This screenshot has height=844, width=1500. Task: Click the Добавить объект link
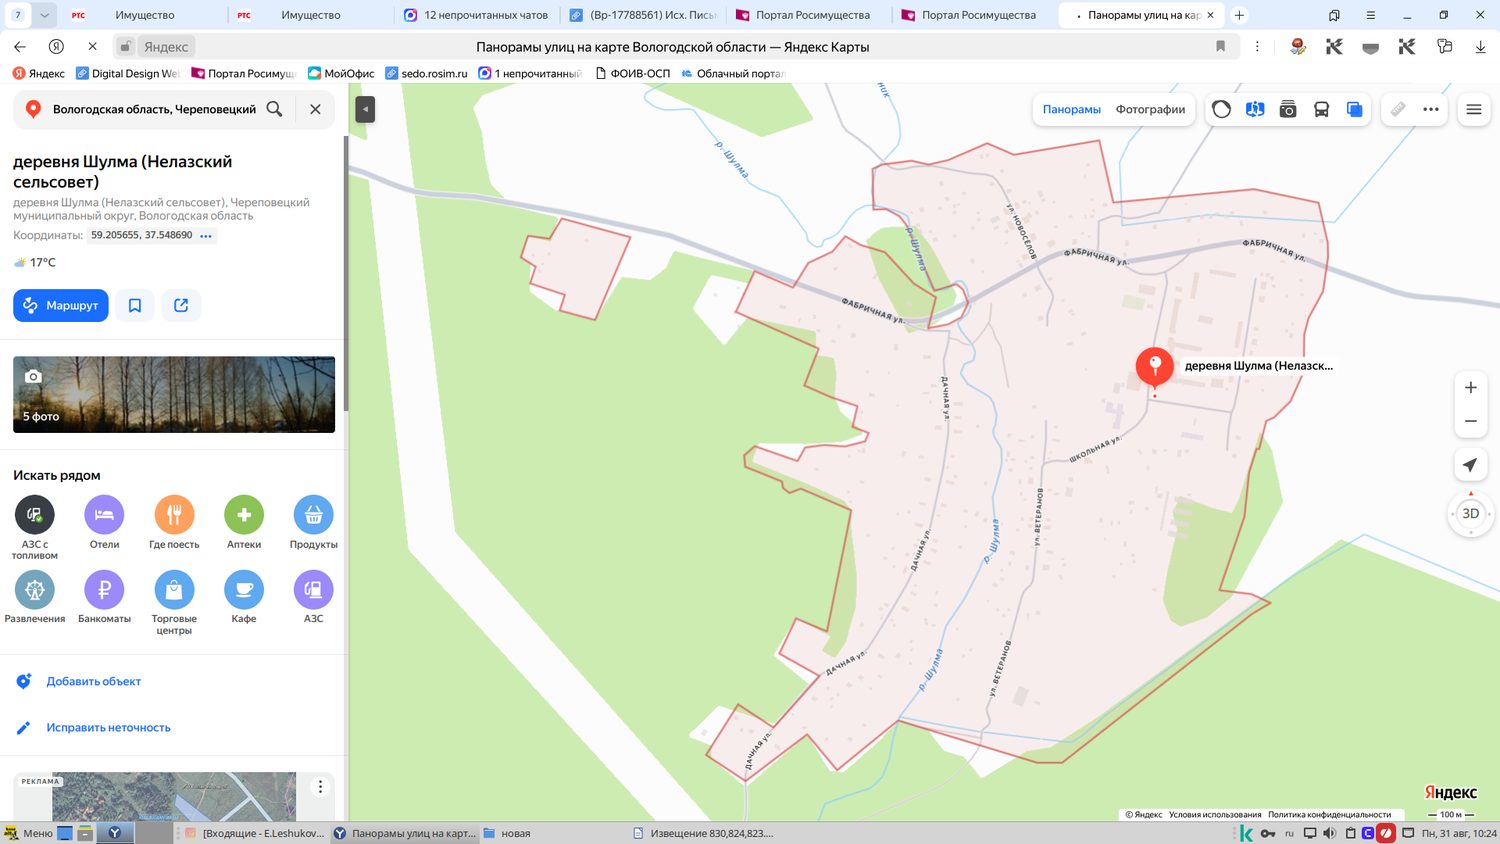[93, 681]
